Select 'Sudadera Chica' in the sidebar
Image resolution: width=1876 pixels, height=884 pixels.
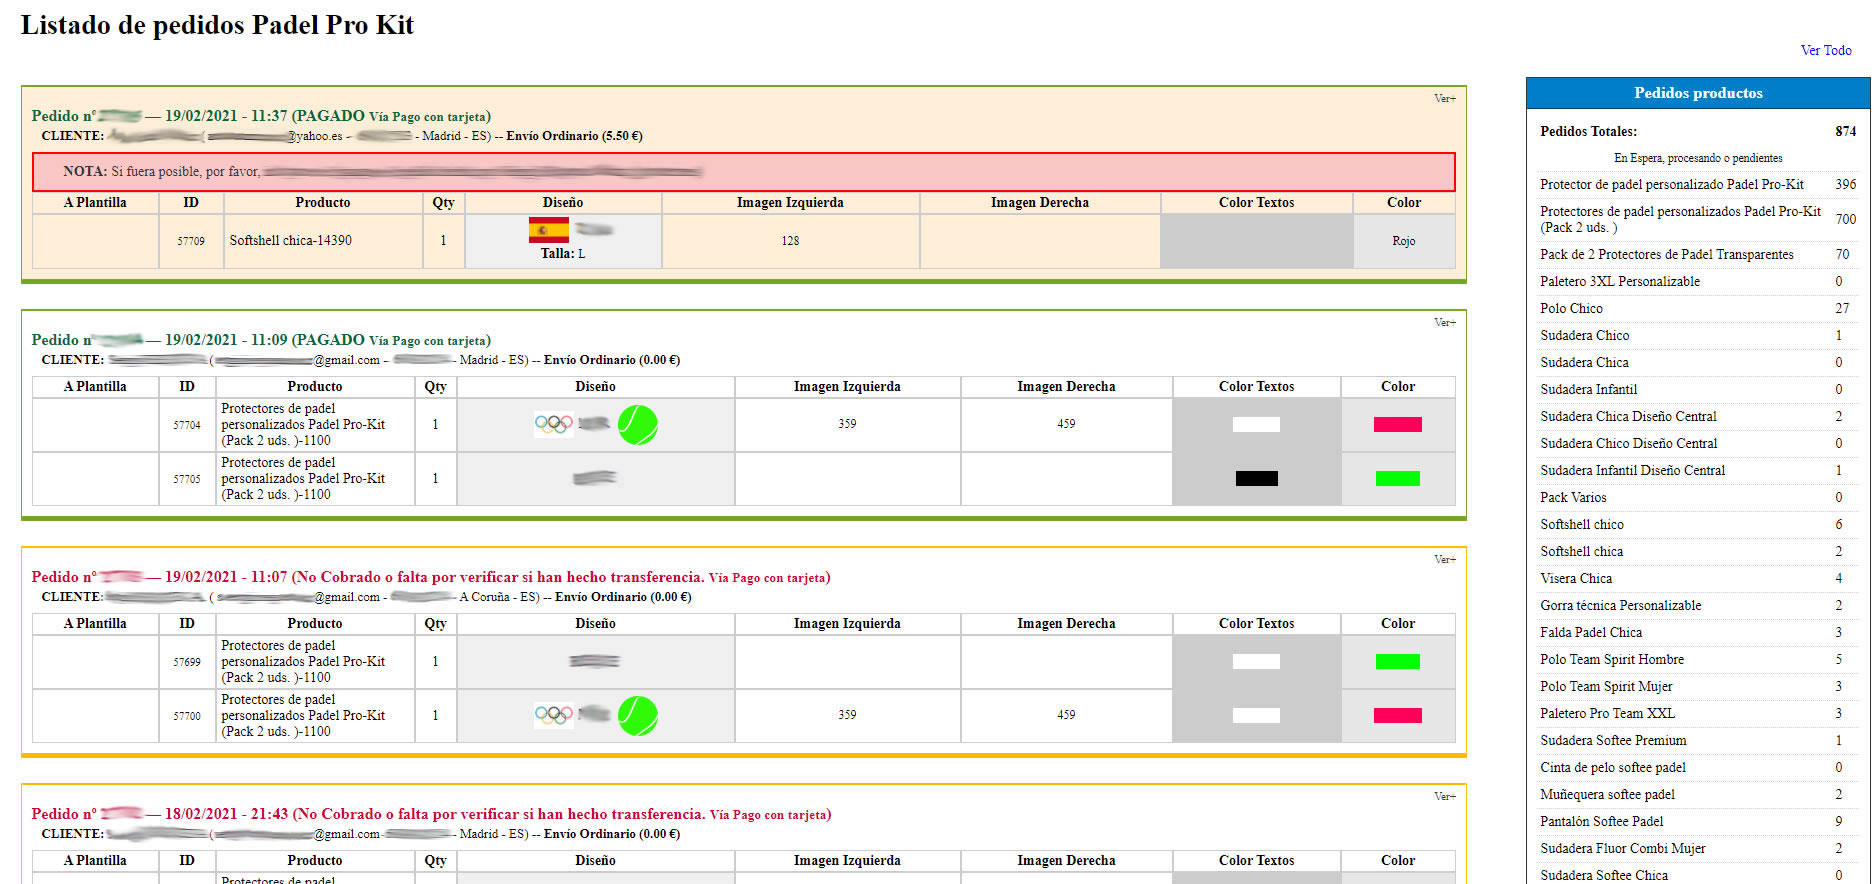1698,362
